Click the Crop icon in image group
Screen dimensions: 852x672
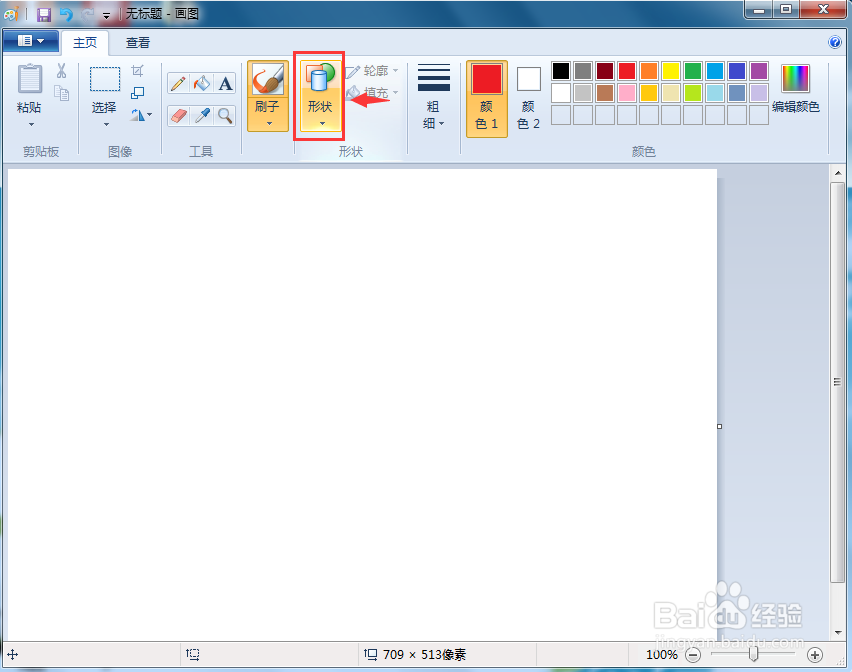(137, 71)
